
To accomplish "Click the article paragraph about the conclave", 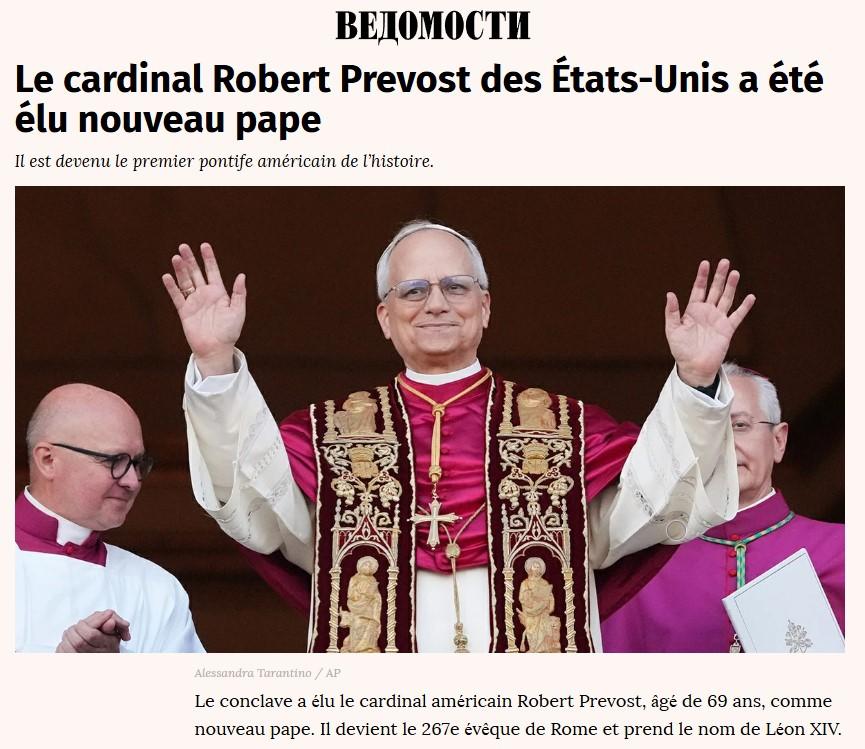I will pos(518,715).
